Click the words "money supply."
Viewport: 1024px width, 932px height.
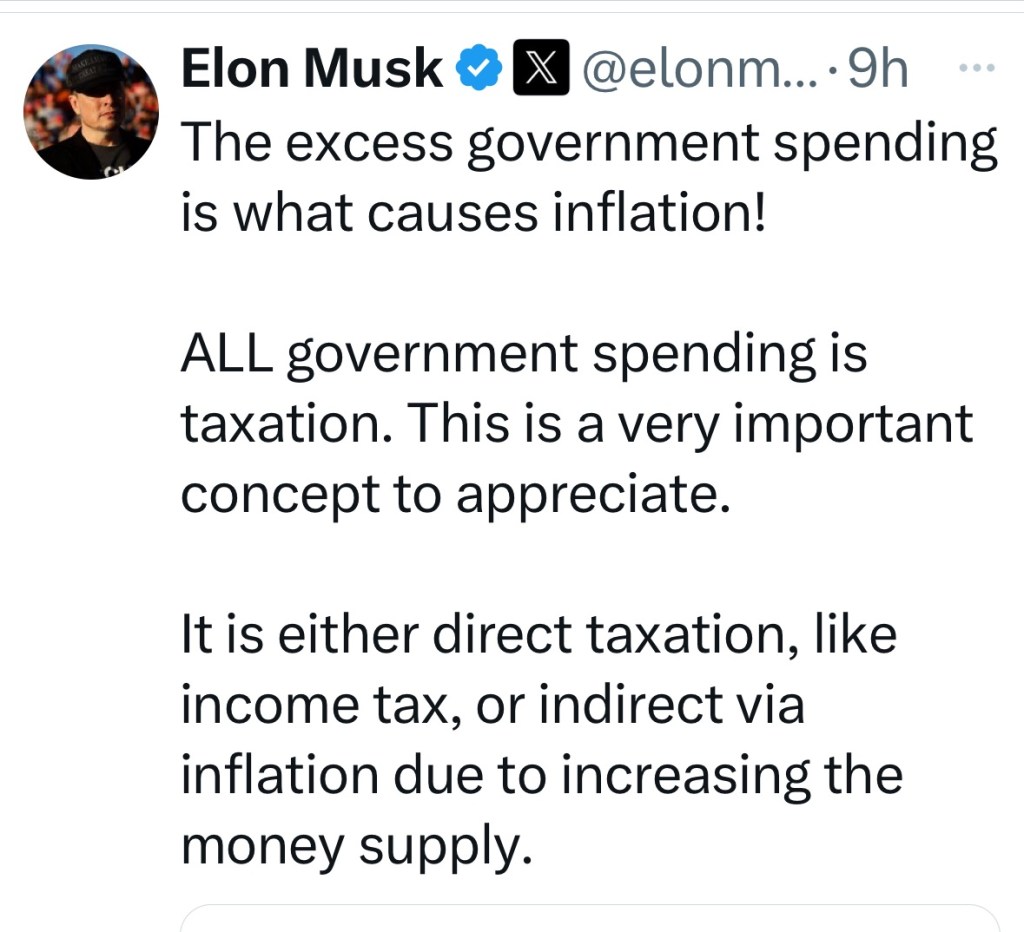[353, 846]
